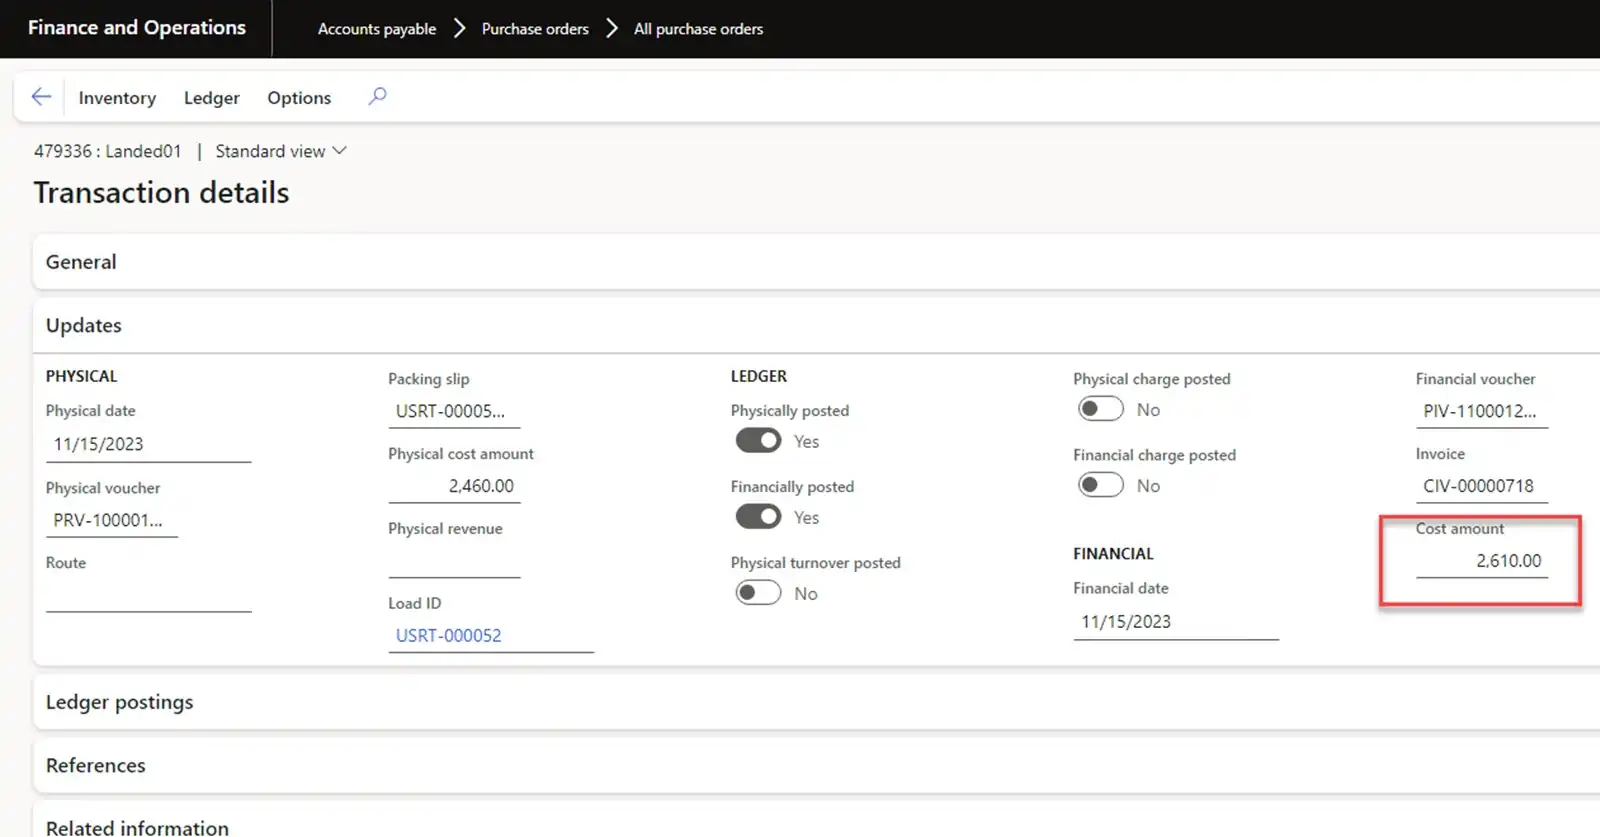1600x837 pixels.
Task: Click the search magnifier icon
Action: tap(377, 97)
